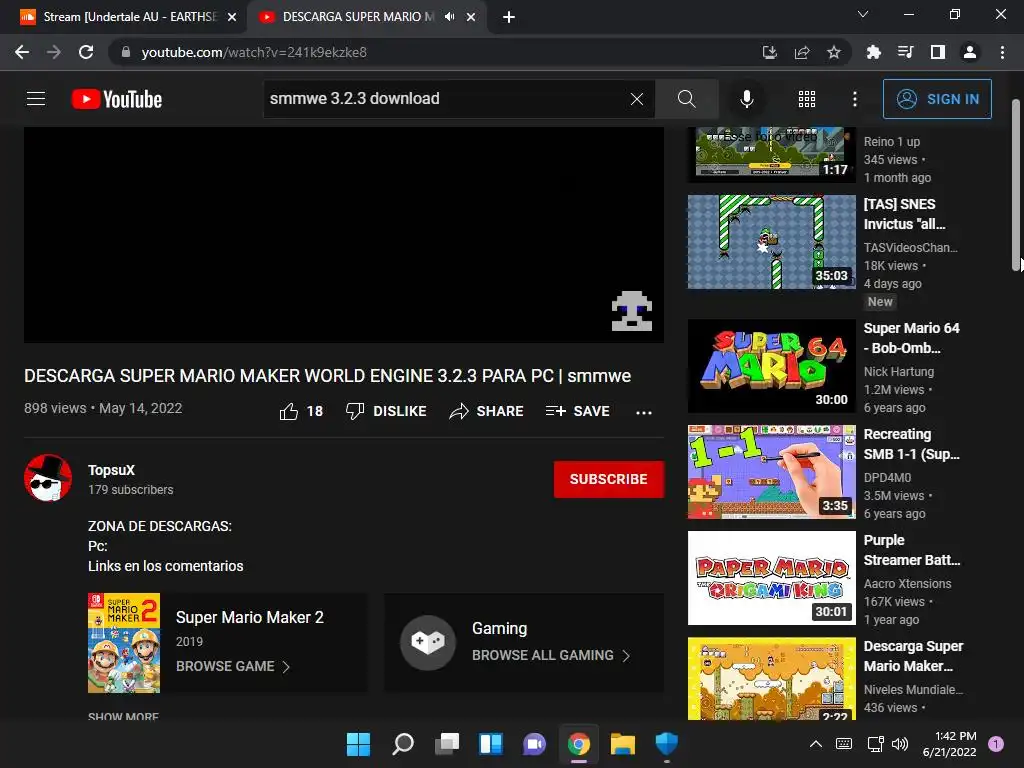Image resolution: width=1024 pixels, height=768 pixels.
Task: Open TopsuX channel avatar
Action: point(48,478)
